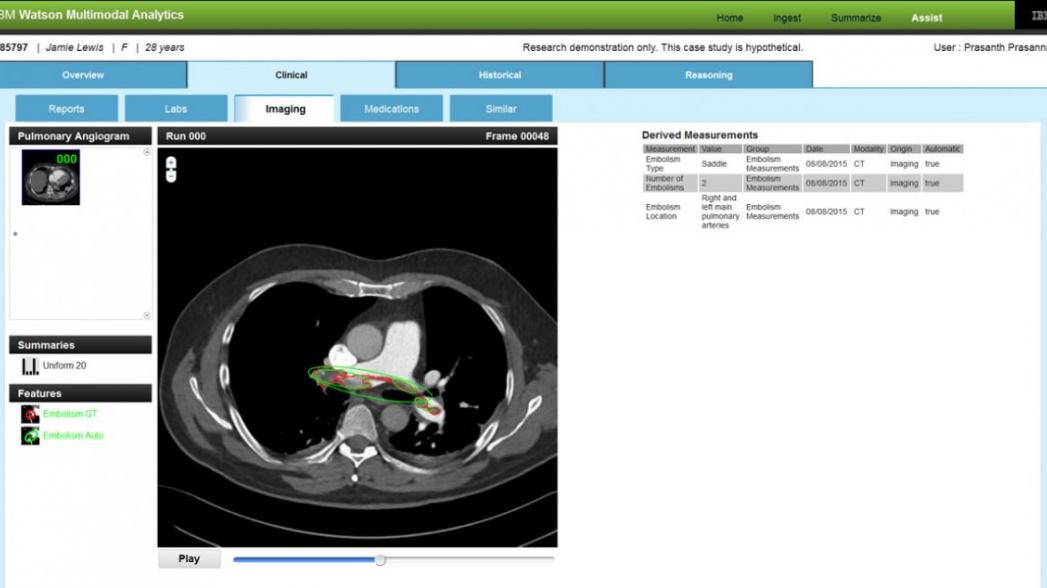Viewport: 1047px width, 588px height.
Task: Toggle the Embolism Auto overlay label
Action: pos(73,436)
